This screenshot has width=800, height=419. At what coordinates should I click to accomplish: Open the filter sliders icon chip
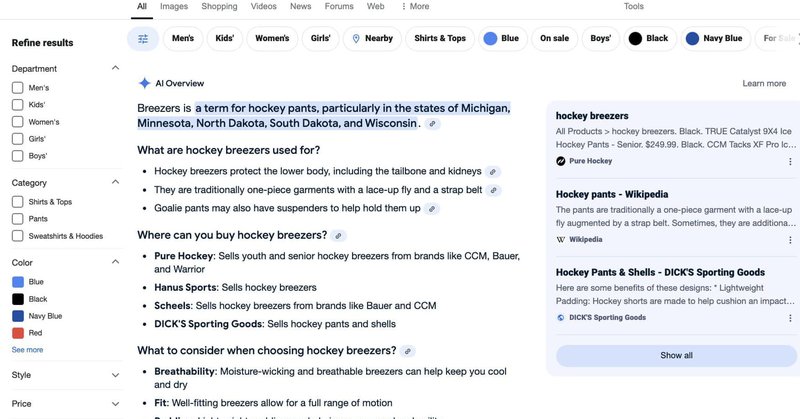pos(143,39)
